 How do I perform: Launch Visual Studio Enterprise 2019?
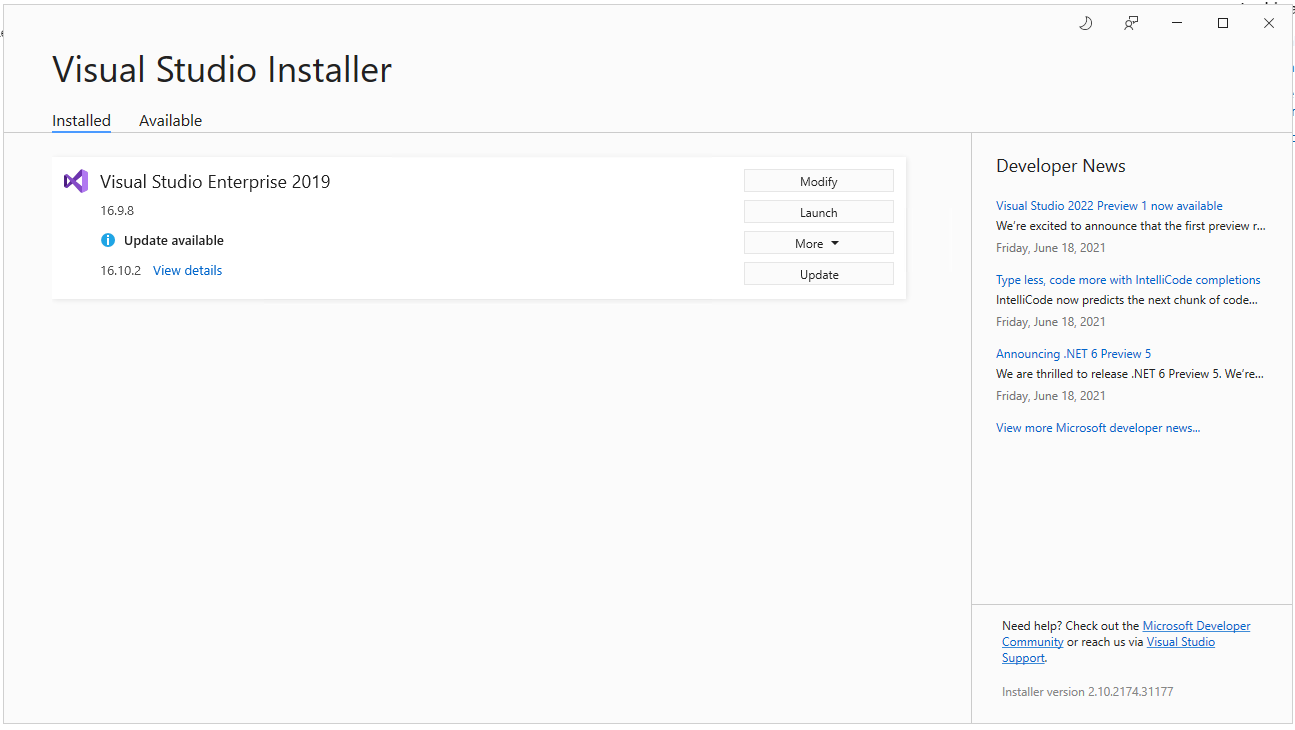[818, 212]
